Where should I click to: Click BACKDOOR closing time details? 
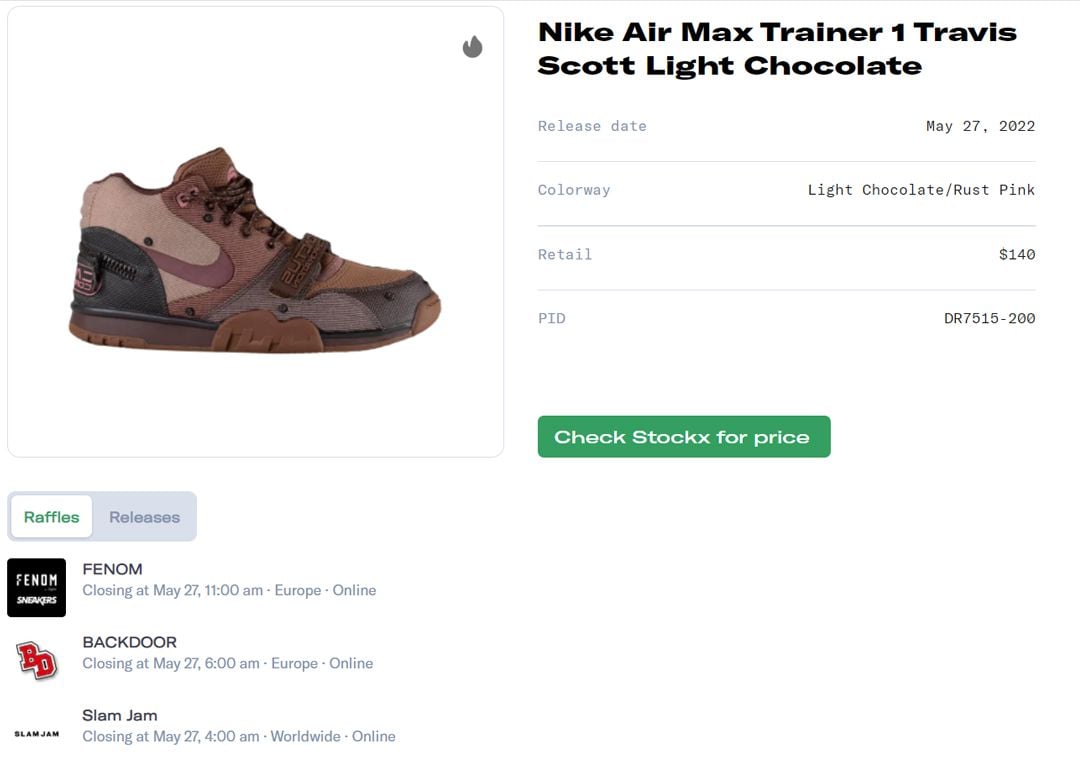[x=227, y=663]
